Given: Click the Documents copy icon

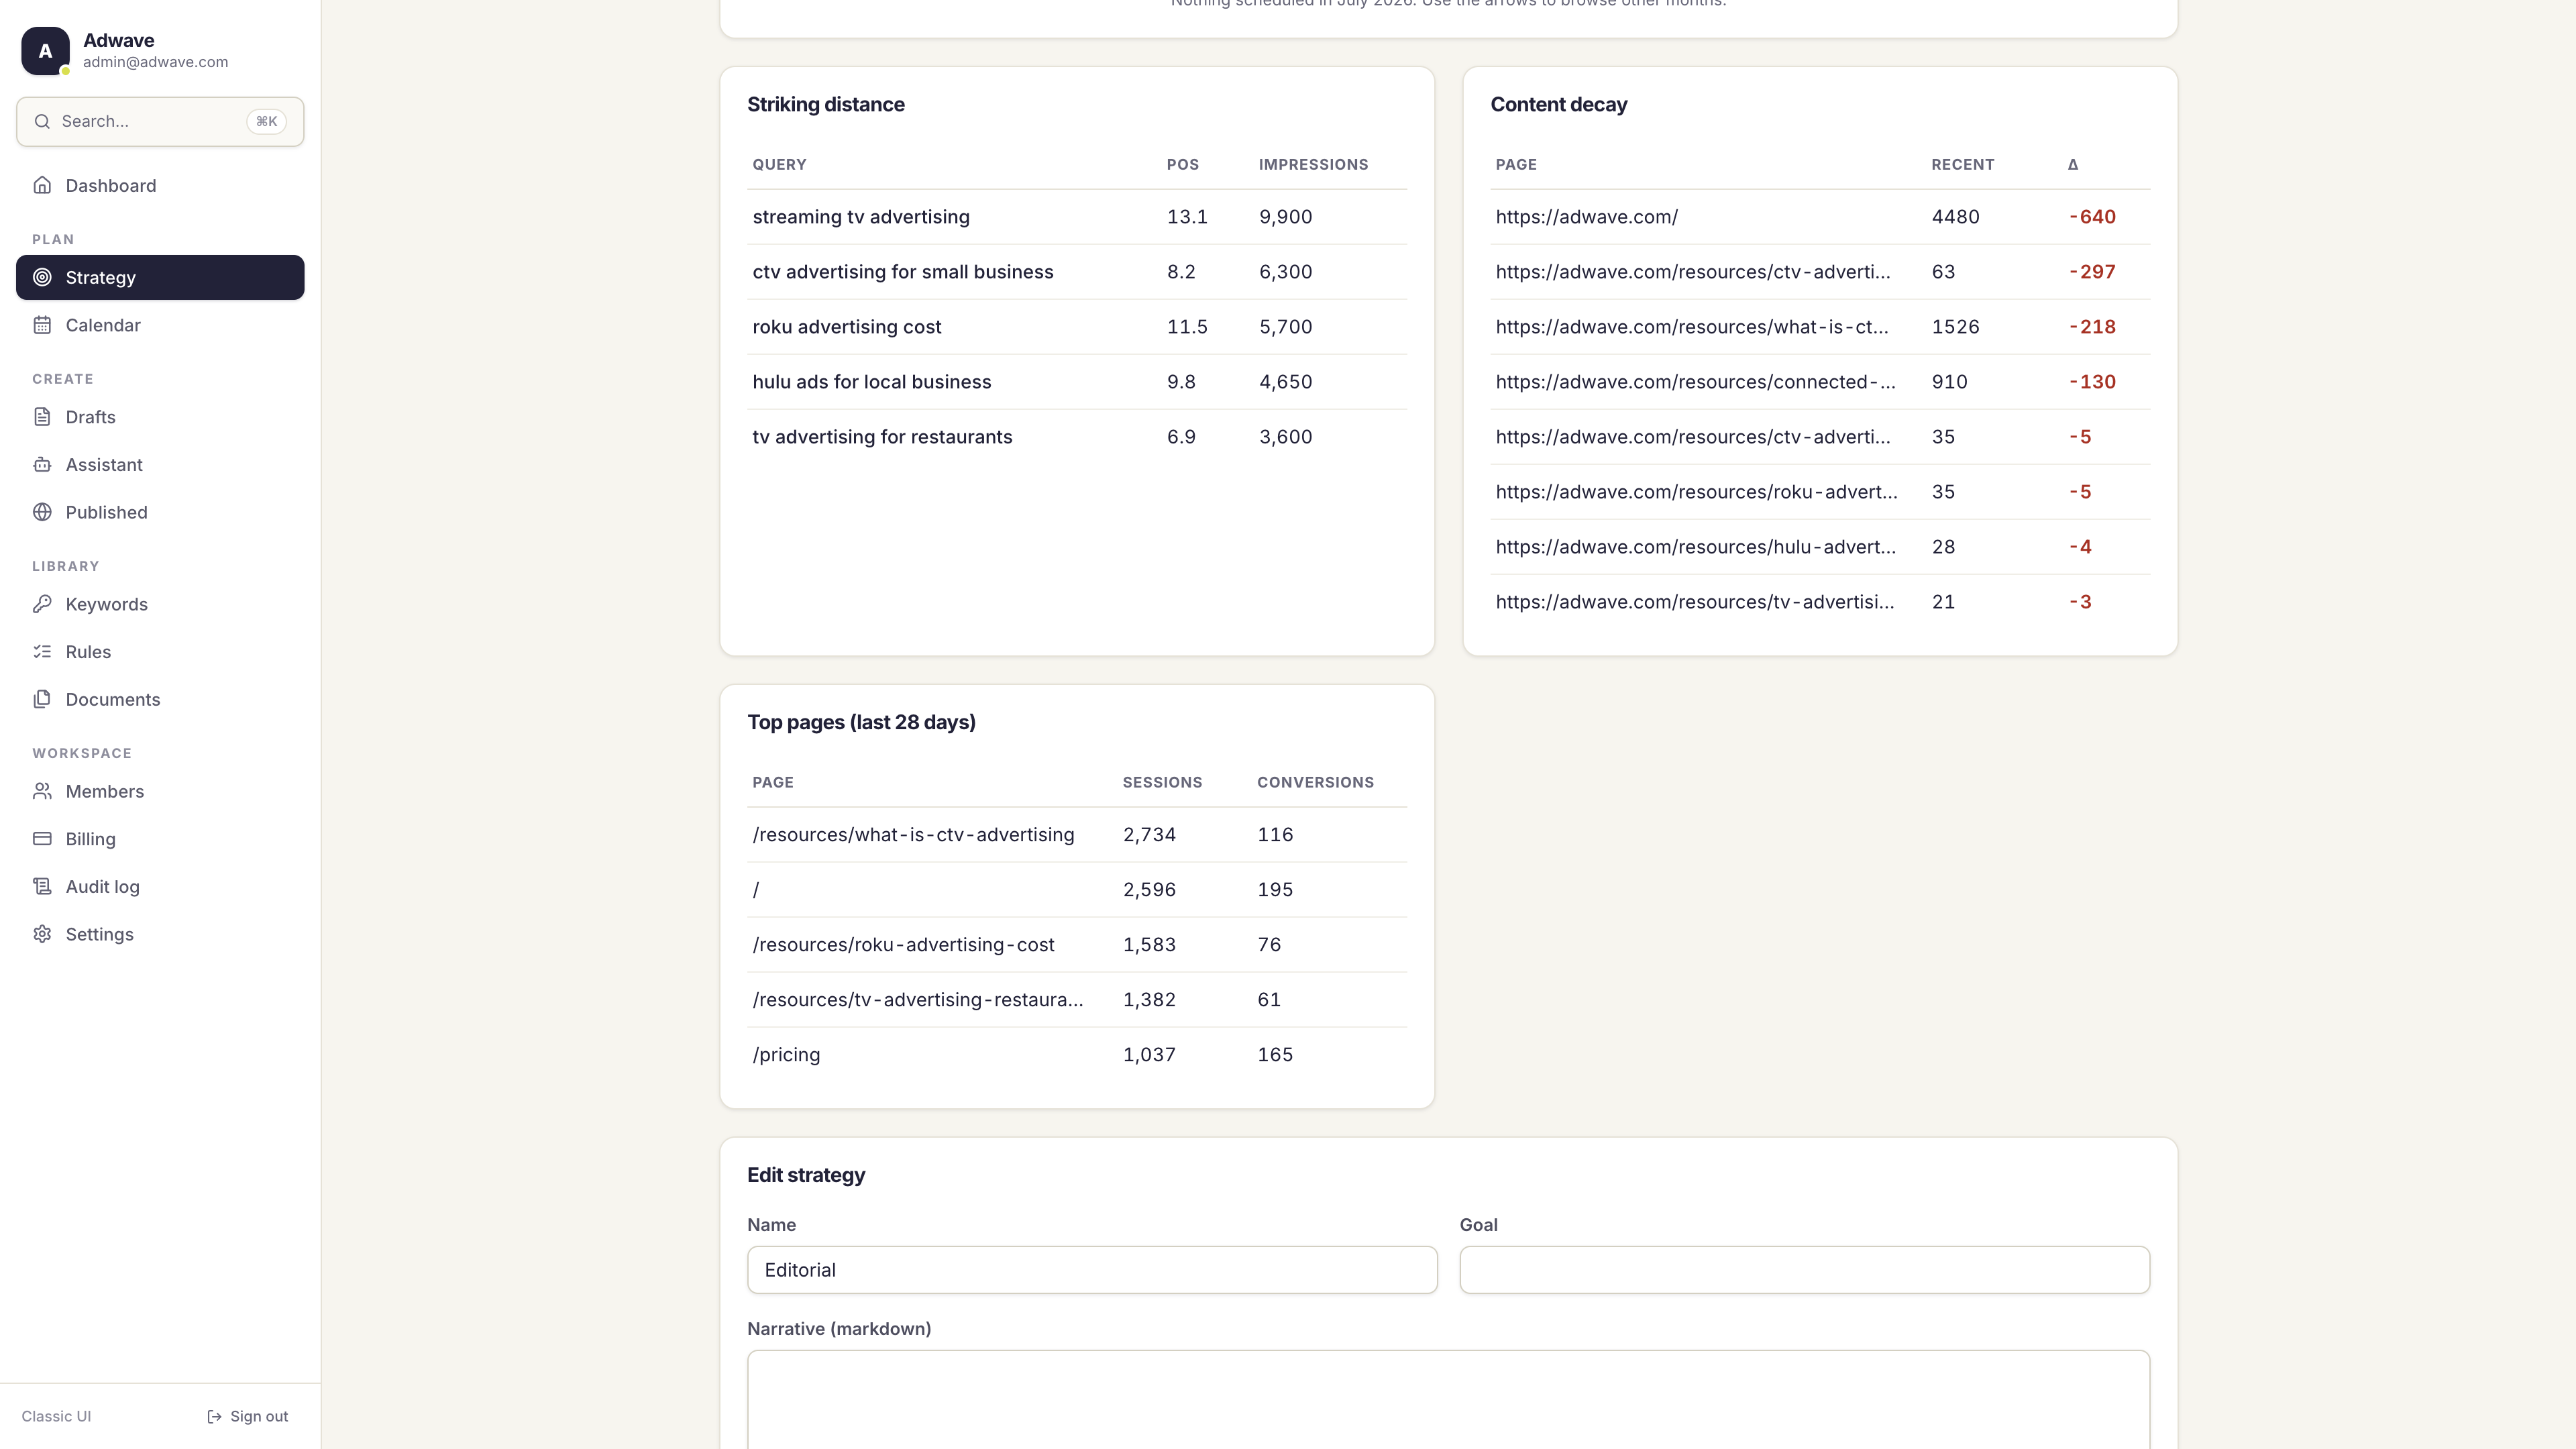Looking at the screenshot, I should pyautogui.click(x=42, y=699).
